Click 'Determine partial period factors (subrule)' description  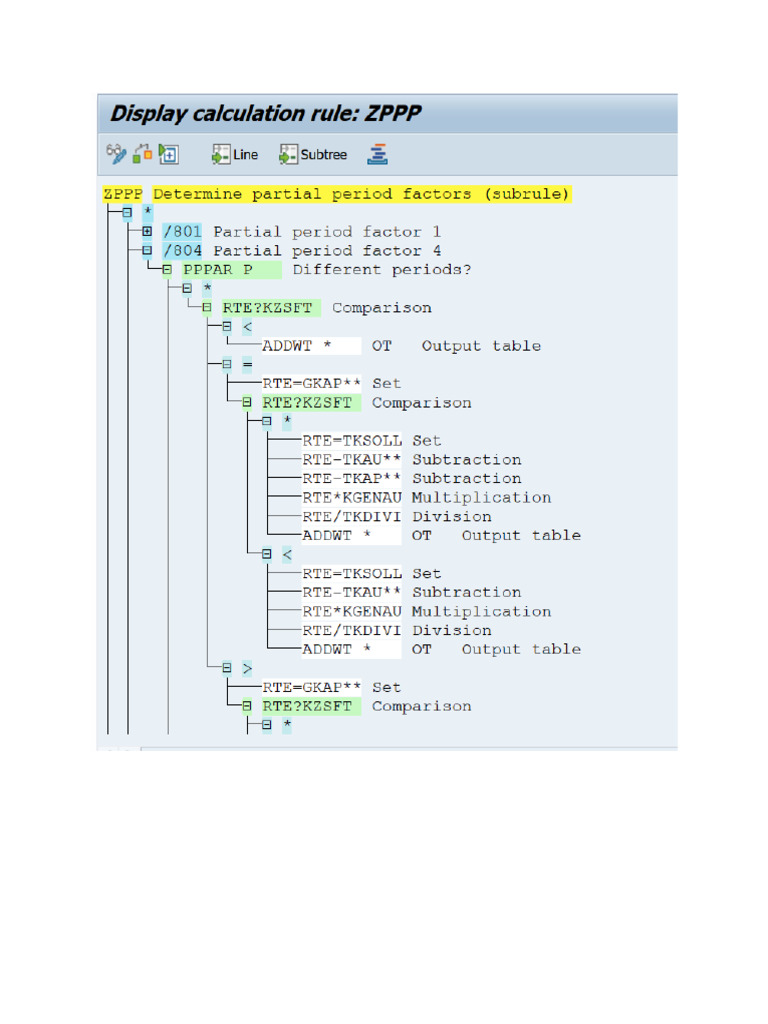pos(362,194)
